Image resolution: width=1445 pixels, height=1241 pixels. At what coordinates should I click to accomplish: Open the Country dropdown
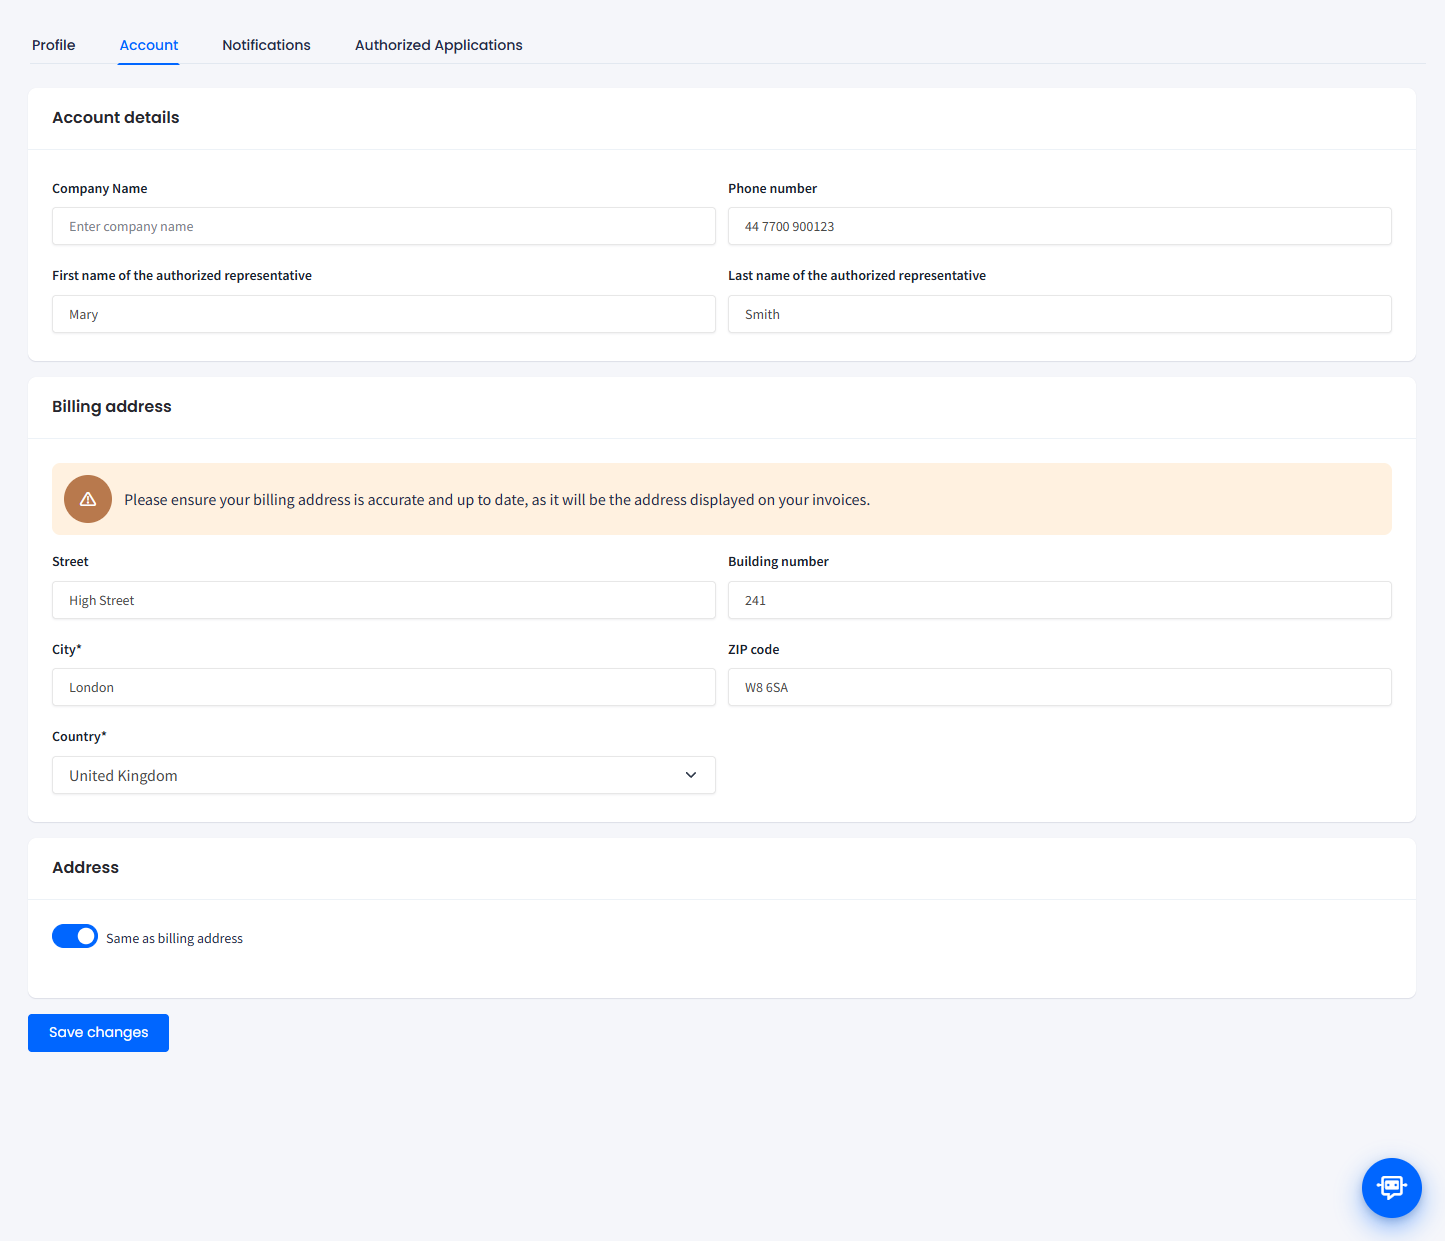(x=384, y=775)
